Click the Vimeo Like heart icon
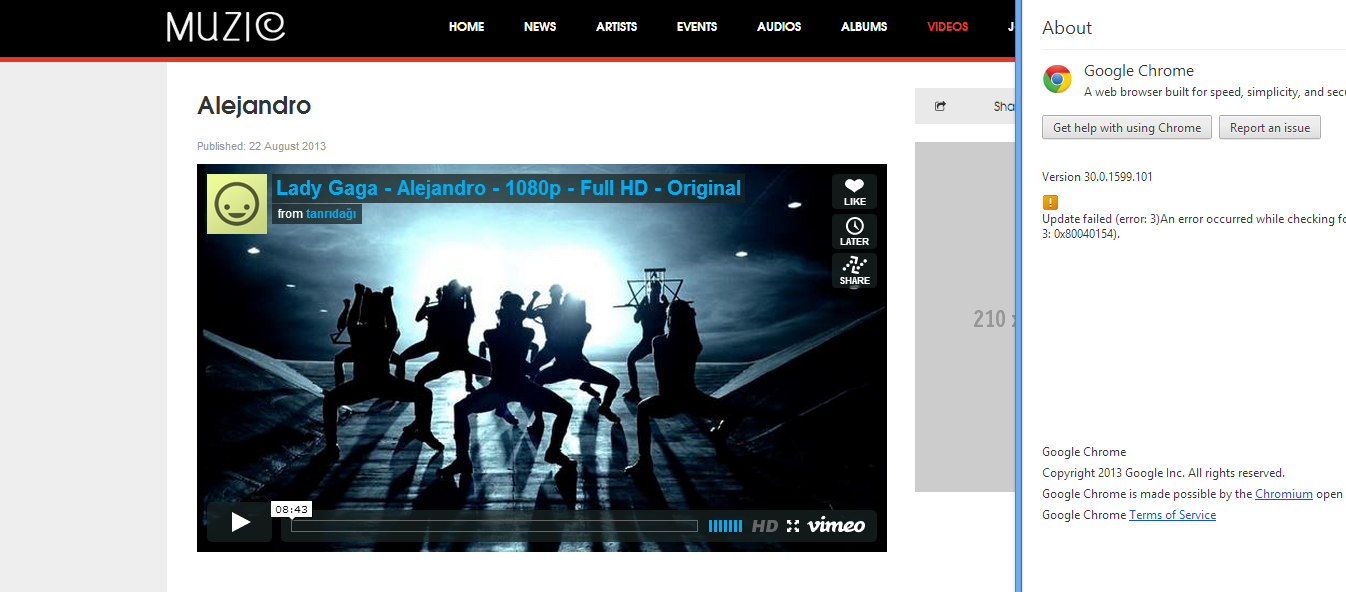Image resolution: width=1346 pixels, height=592 pixels. click(854, 192)
